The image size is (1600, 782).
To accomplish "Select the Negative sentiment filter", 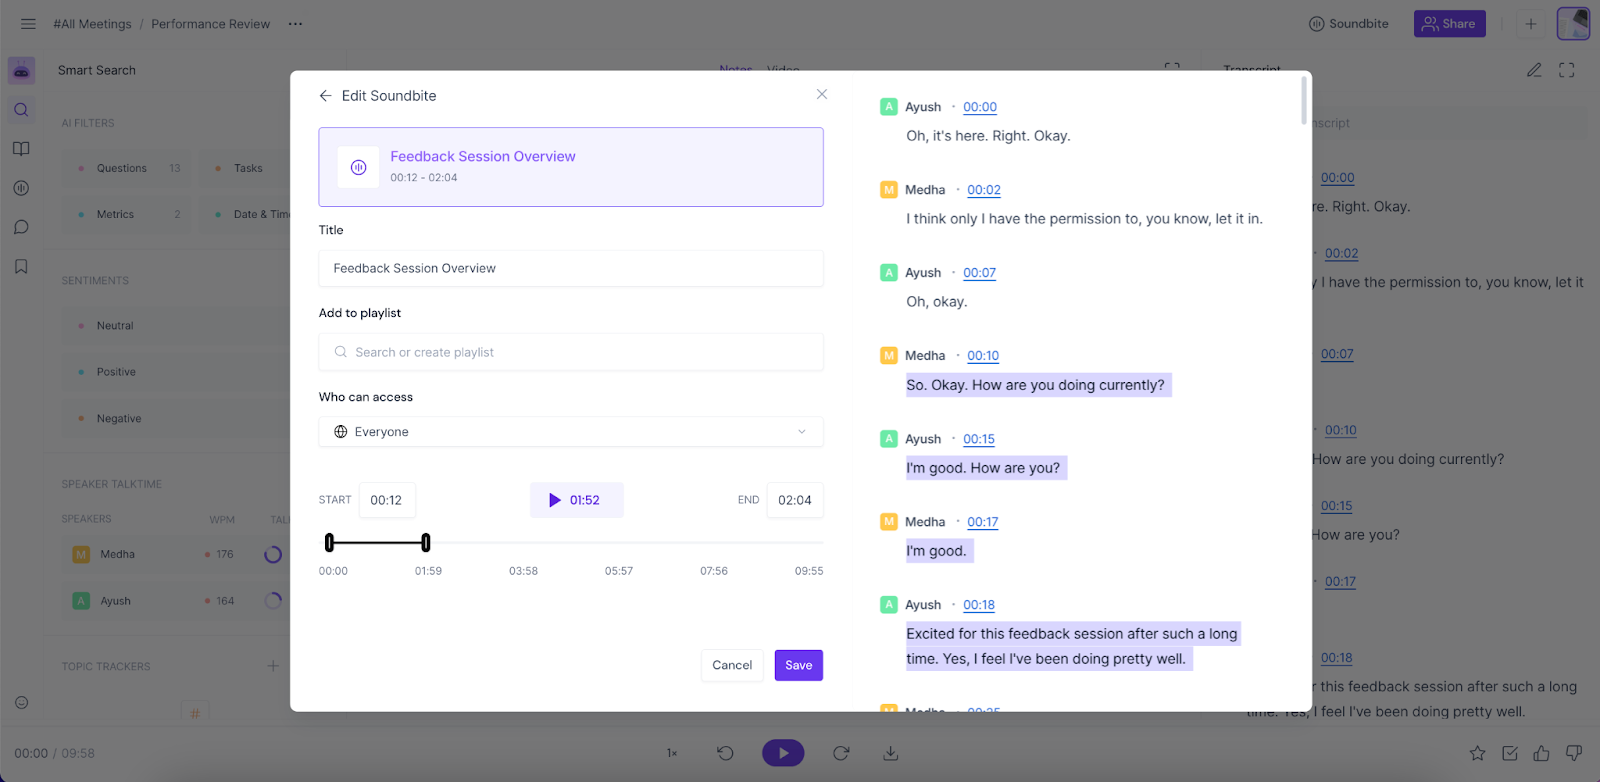I will [176, 419].
